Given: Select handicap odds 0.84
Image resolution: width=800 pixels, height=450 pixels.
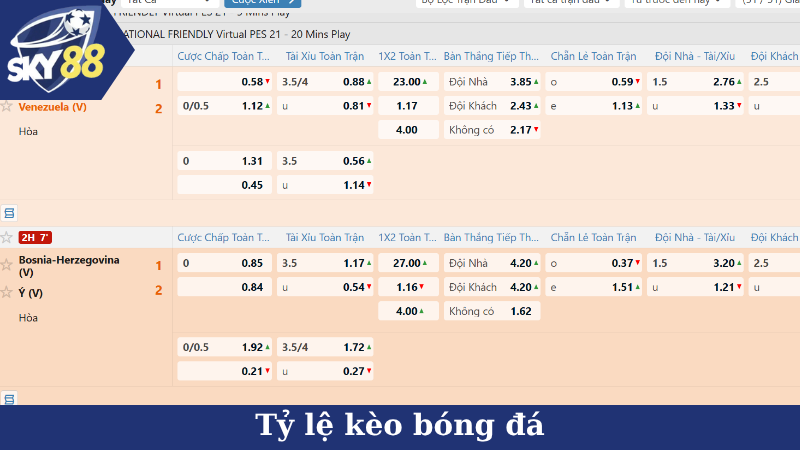Looking at the screenshot, I should point(224,287).
